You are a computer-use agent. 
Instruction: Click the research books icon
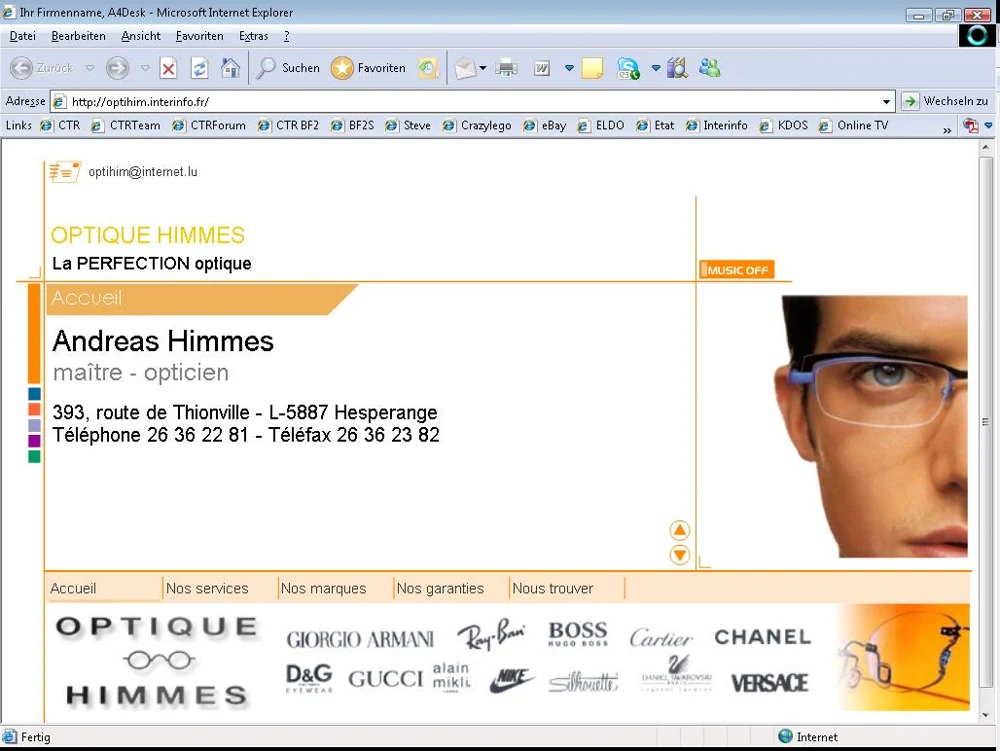pos(677,68)
